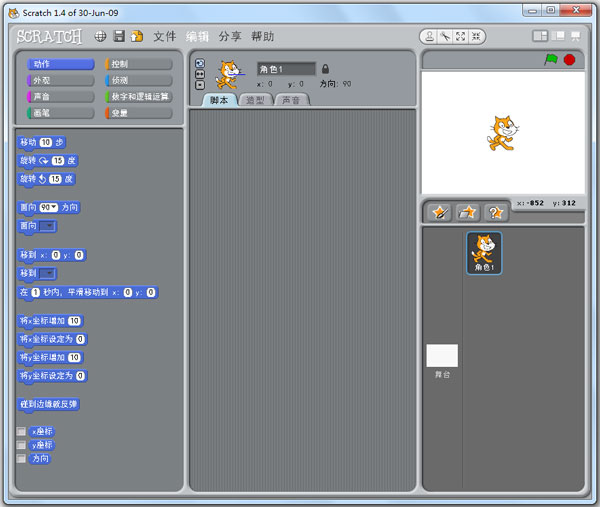Screen dimensions: 600x507
Task: Switch to the 造型 tab
Action: coord(256,100)
